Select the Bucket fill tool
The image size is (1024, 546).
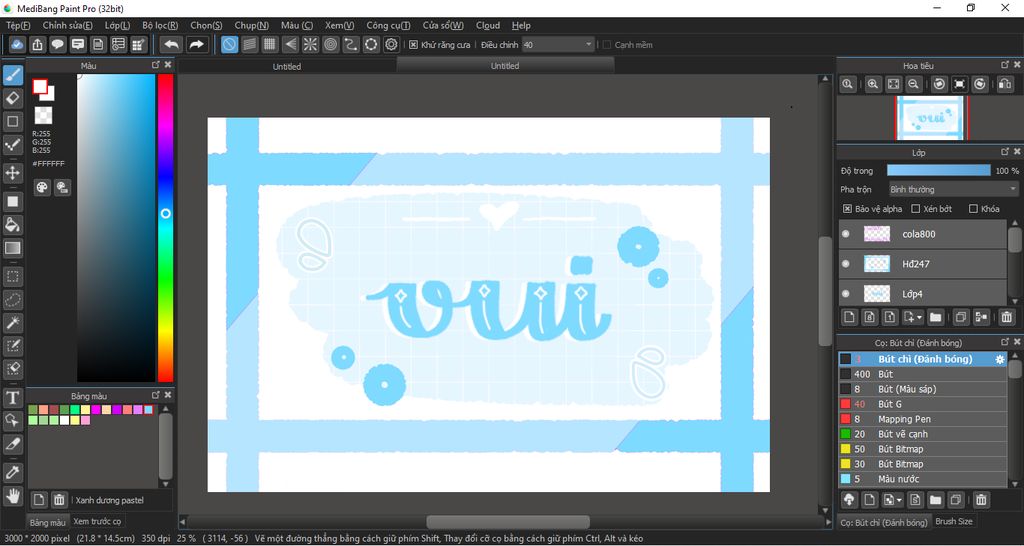tap(13, 225)
